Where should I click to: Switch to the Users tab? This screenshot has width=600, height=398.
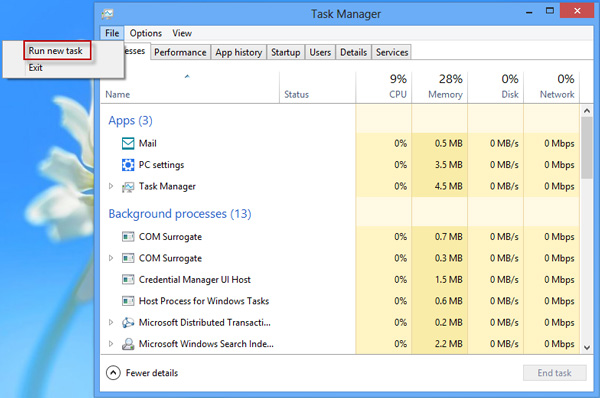(x=320, y=52)
